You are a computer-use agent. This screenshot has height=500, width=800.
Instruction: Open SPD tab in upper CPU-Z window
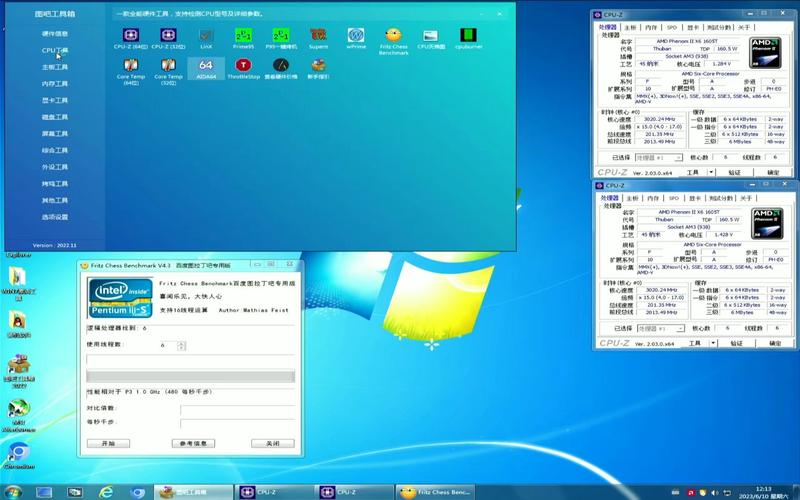tap(671, 27)
